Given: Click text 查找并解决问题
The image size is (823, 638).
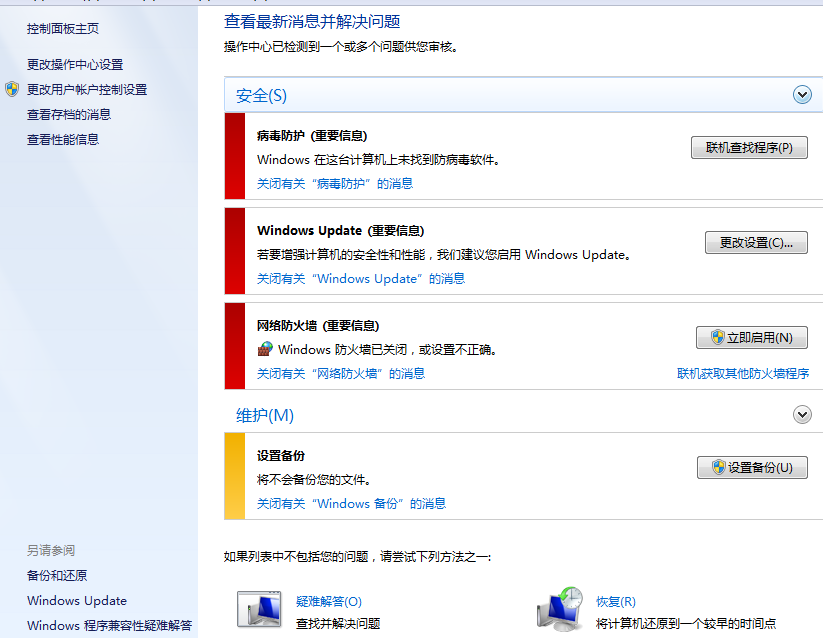Looking at the screenshot, I should click(338, 623).
